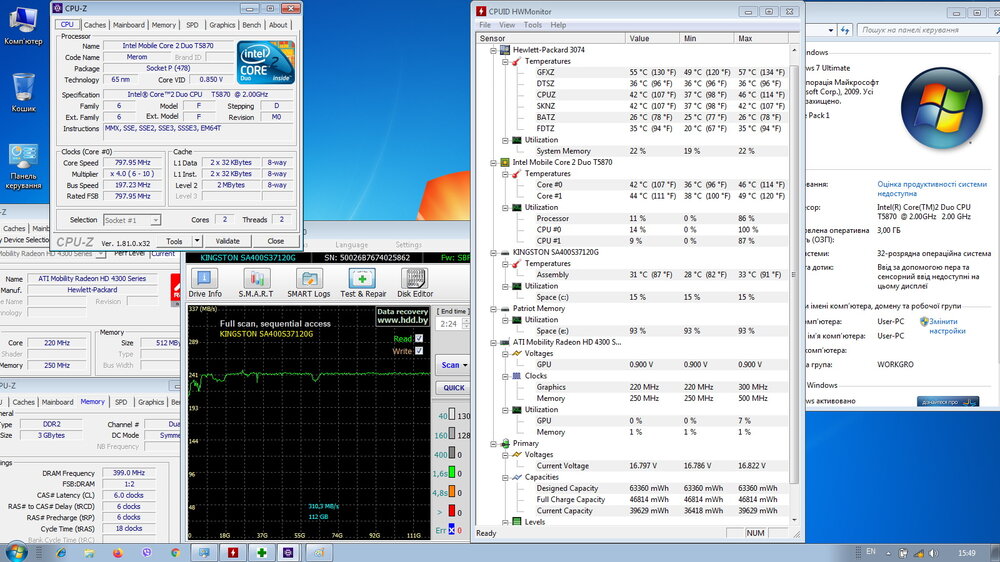Uncheck the Write checkbox on graph
This screenshot has width=1000, height=562.
(x=419, y=350)
